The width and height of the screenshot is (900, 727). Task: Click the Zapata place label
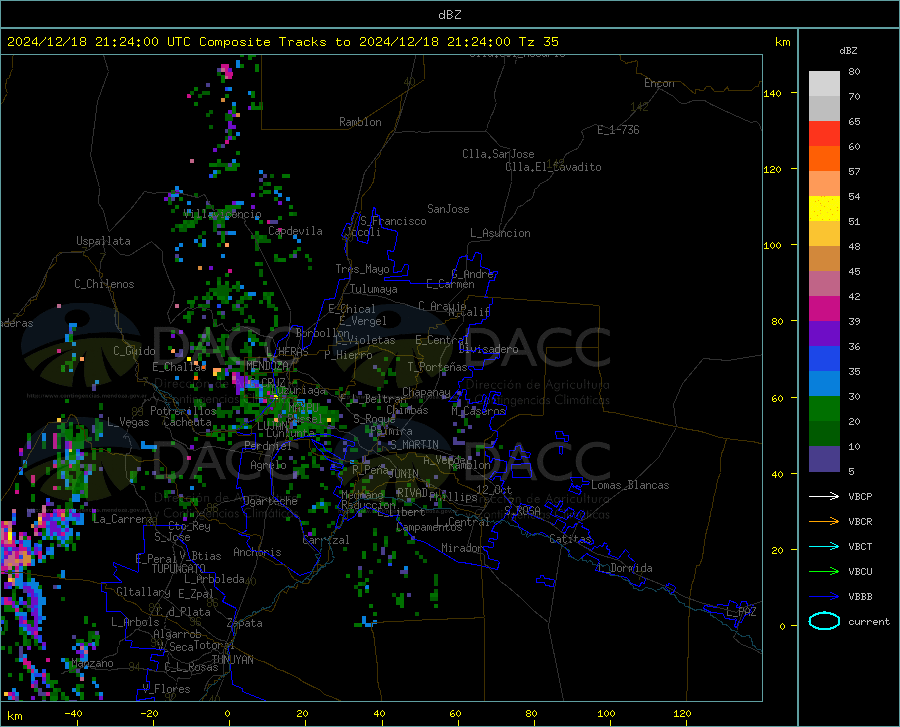click(x=245, y=623)
